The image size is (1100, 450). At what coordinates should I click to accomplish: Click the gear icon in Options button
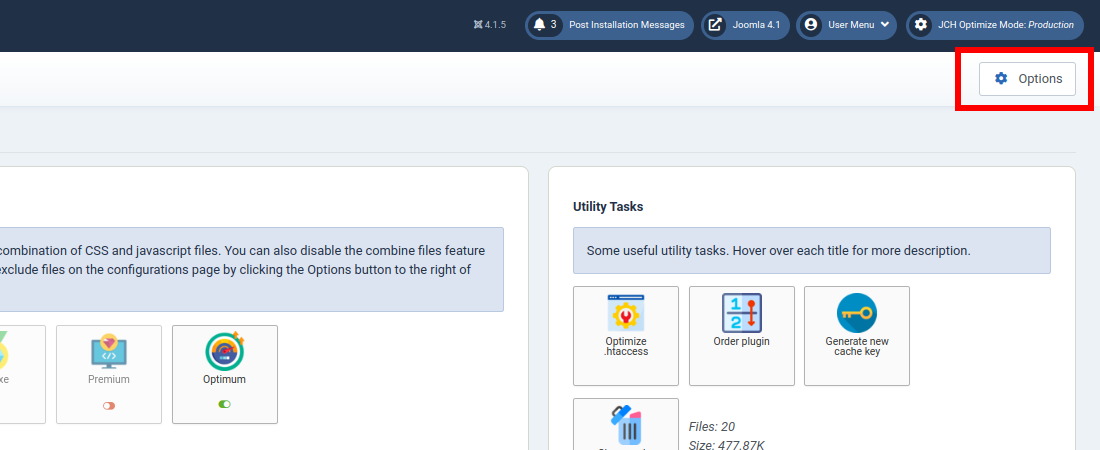pos(1001,79)
